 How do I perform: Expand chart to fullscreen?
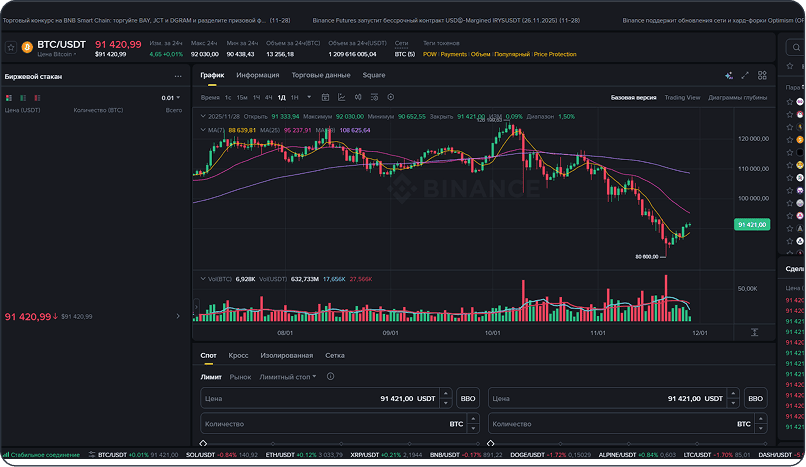(x=745, y=76)
